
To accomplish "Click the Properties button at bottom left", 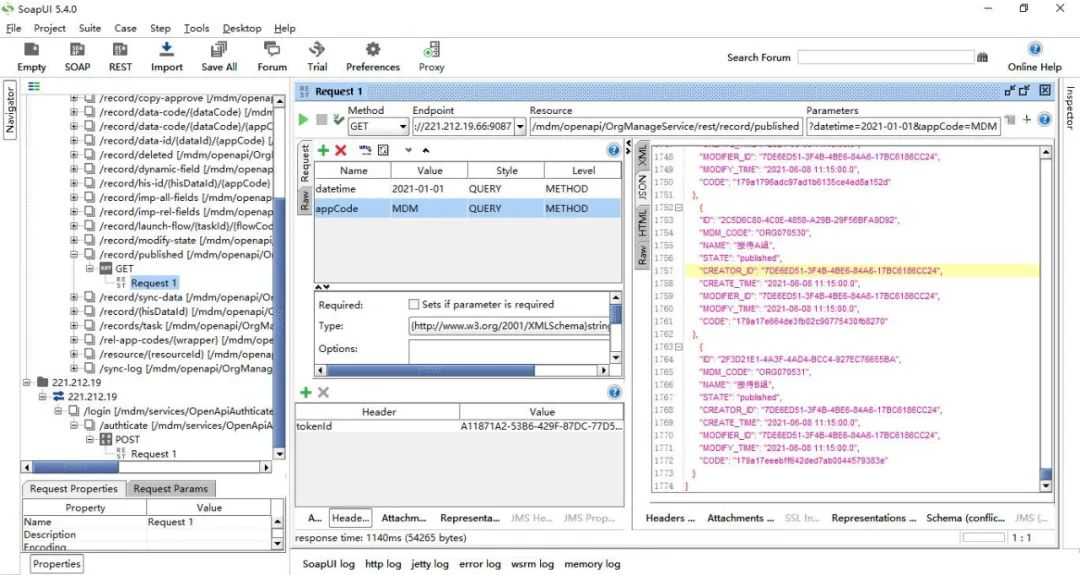I will click(x=57, y=563).
